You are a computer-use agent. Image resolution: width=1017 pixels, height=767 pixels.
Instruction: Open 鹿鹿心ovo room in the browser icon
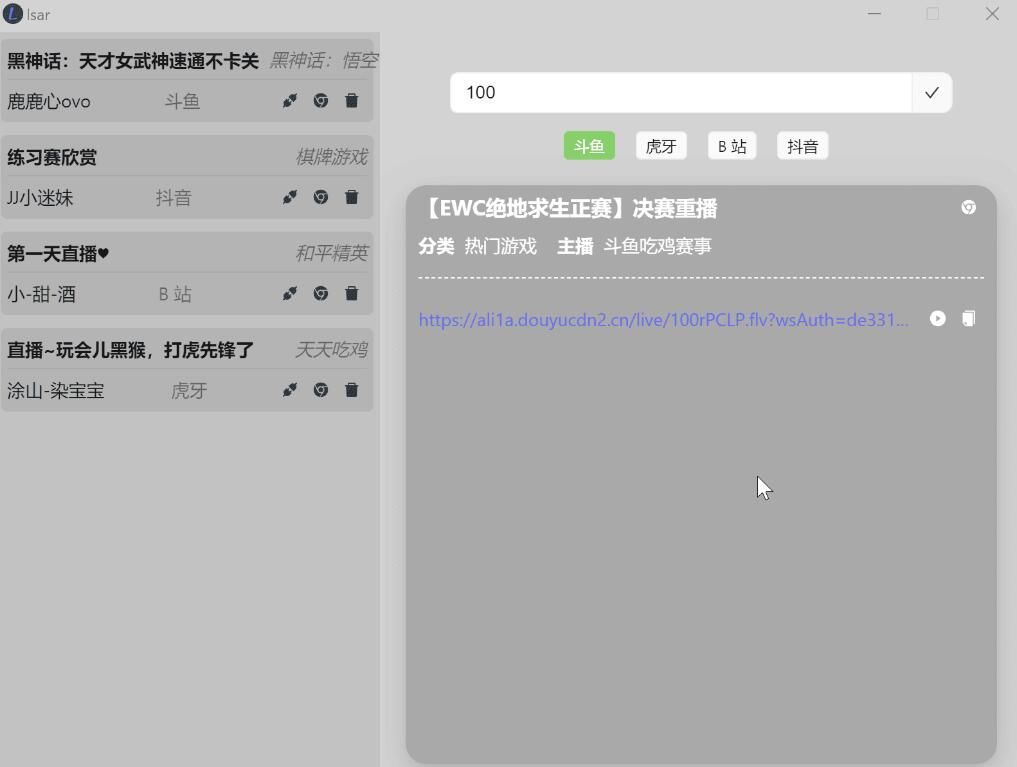(x=320, y=100)
